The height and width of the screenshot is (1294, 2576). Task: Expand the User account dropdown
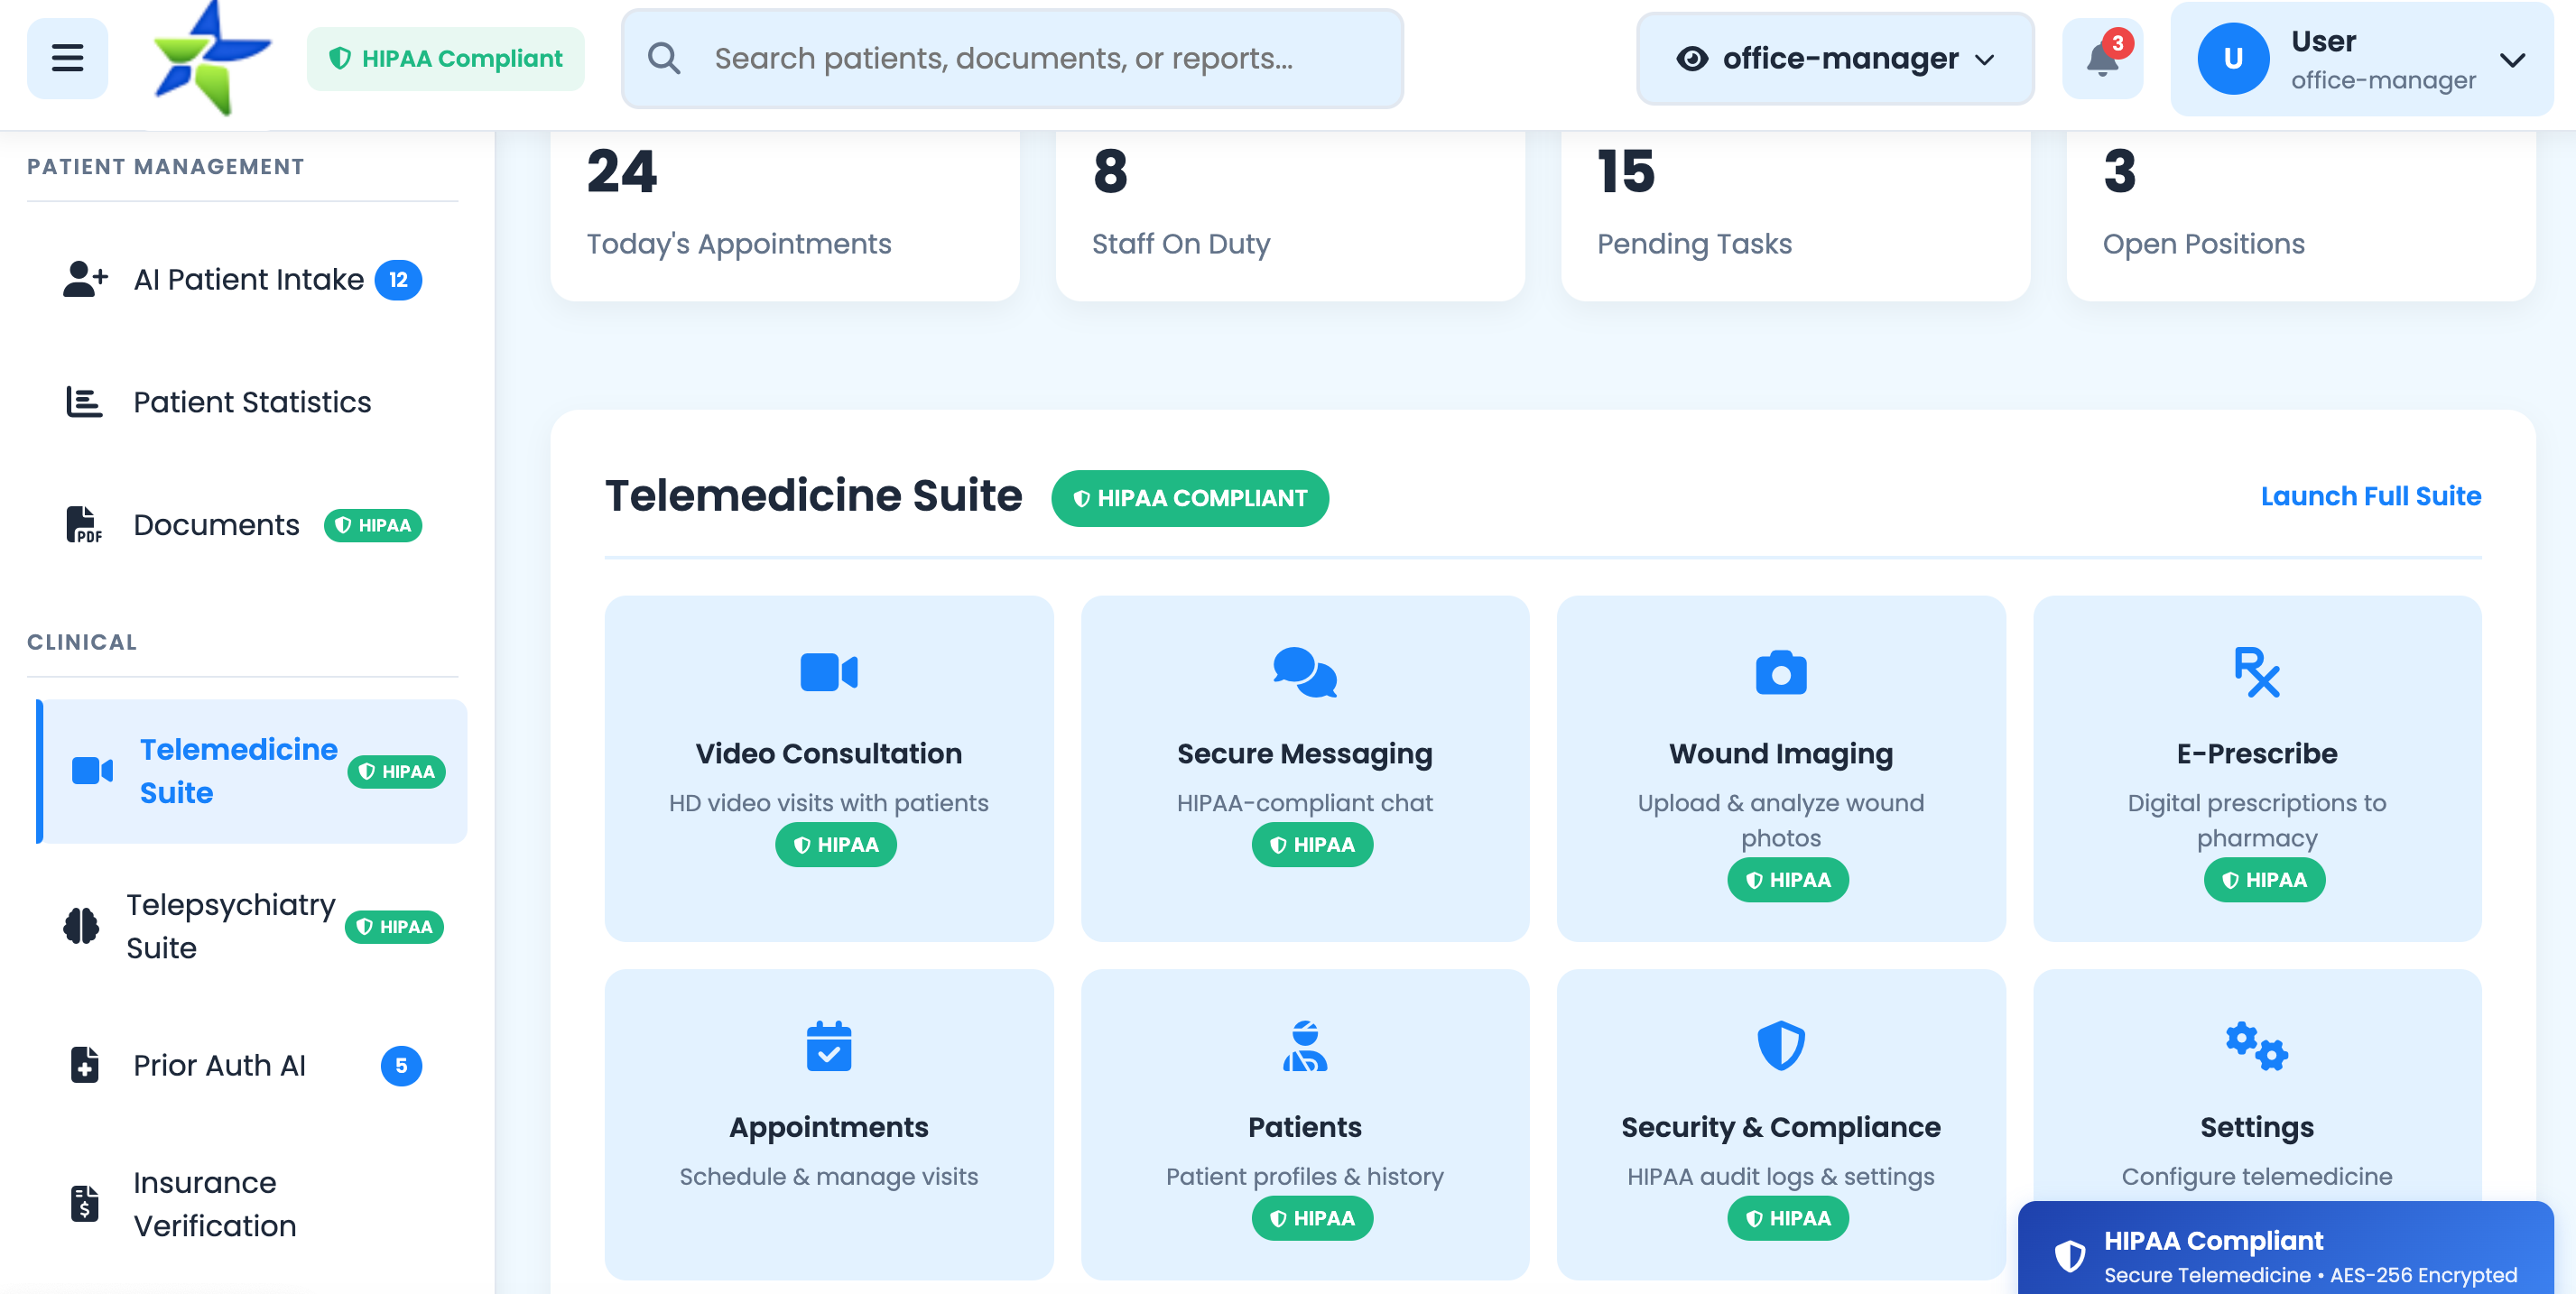tap(2360, 58)
